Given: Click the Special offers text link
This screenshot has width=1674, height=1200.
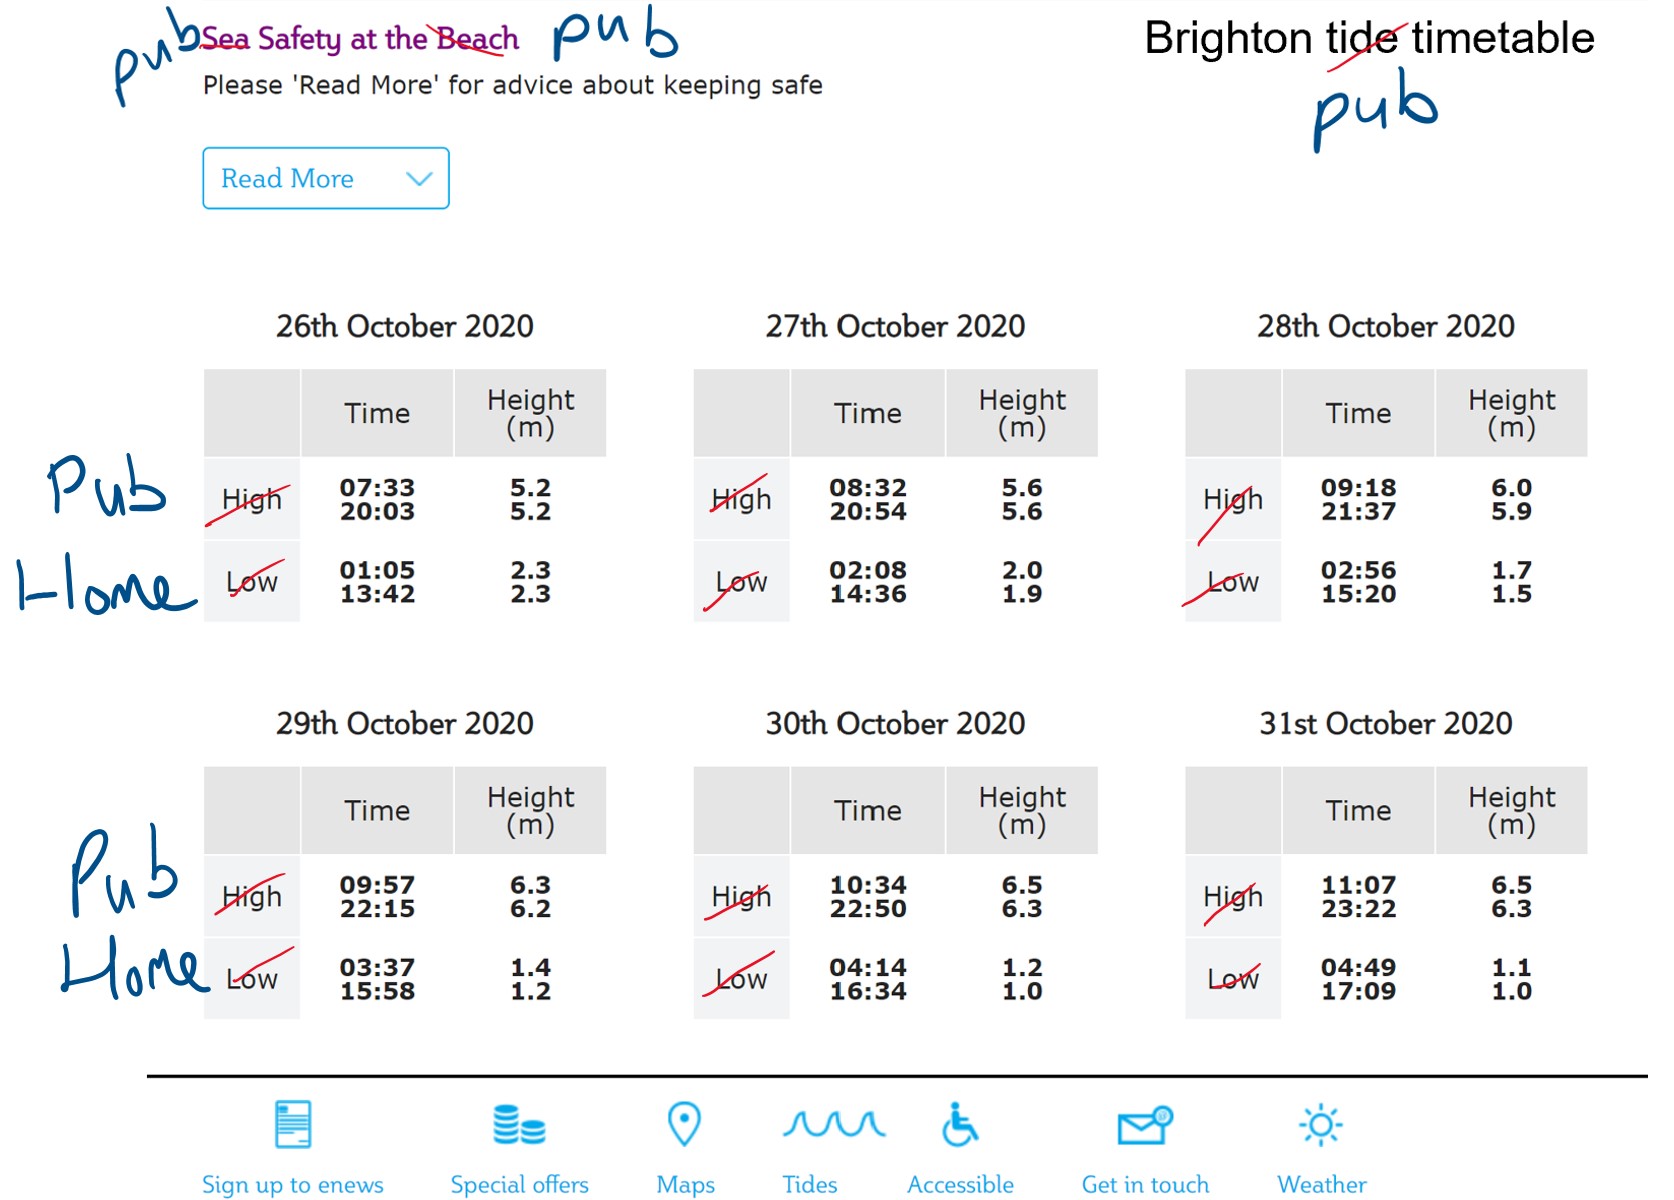Looking at the screenshot, I should click(x=519, y=1185).
